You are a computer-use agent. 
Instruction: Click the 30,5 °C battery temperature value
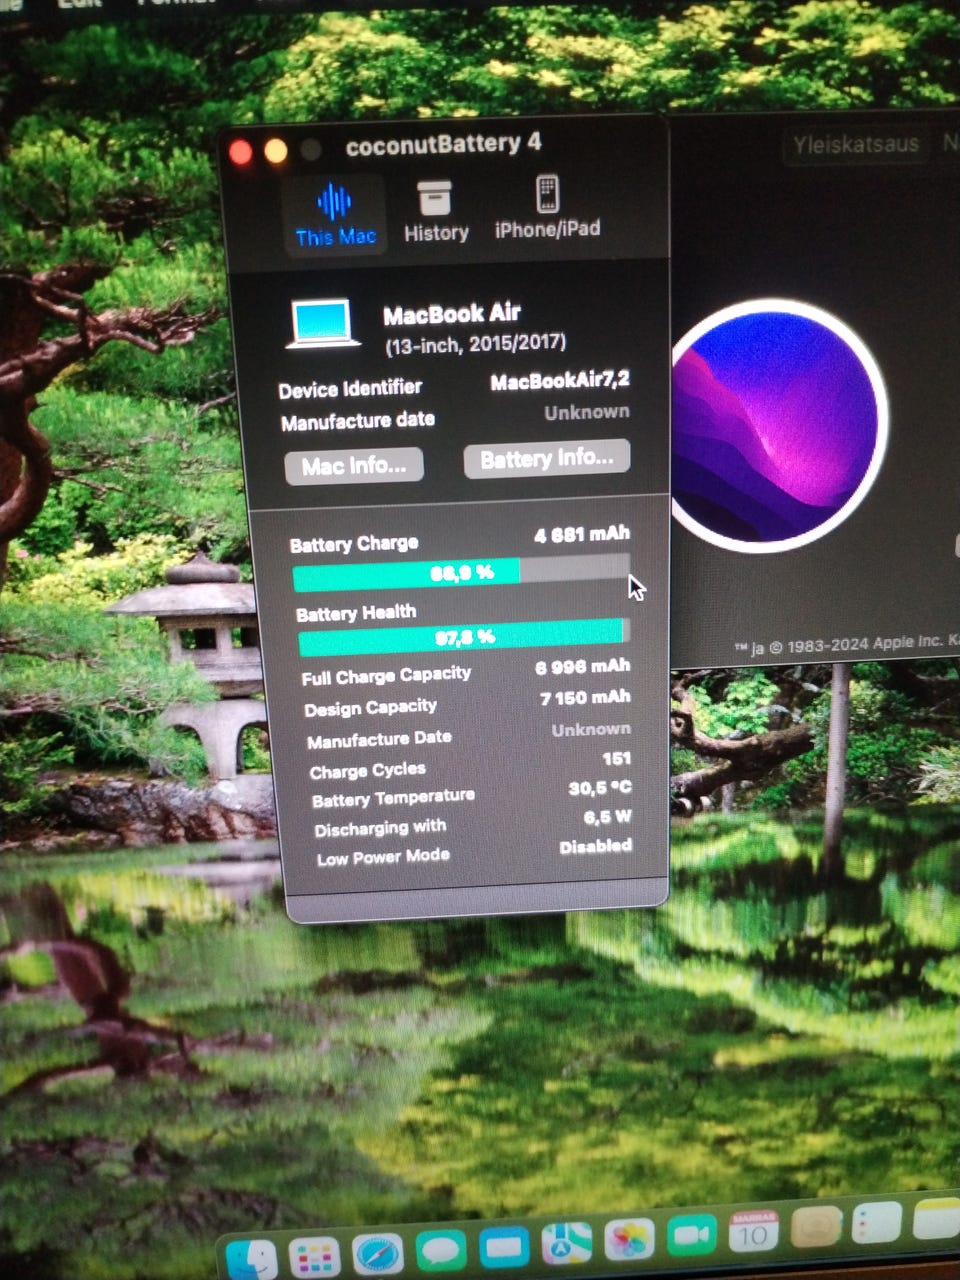[x=600, y=788]
